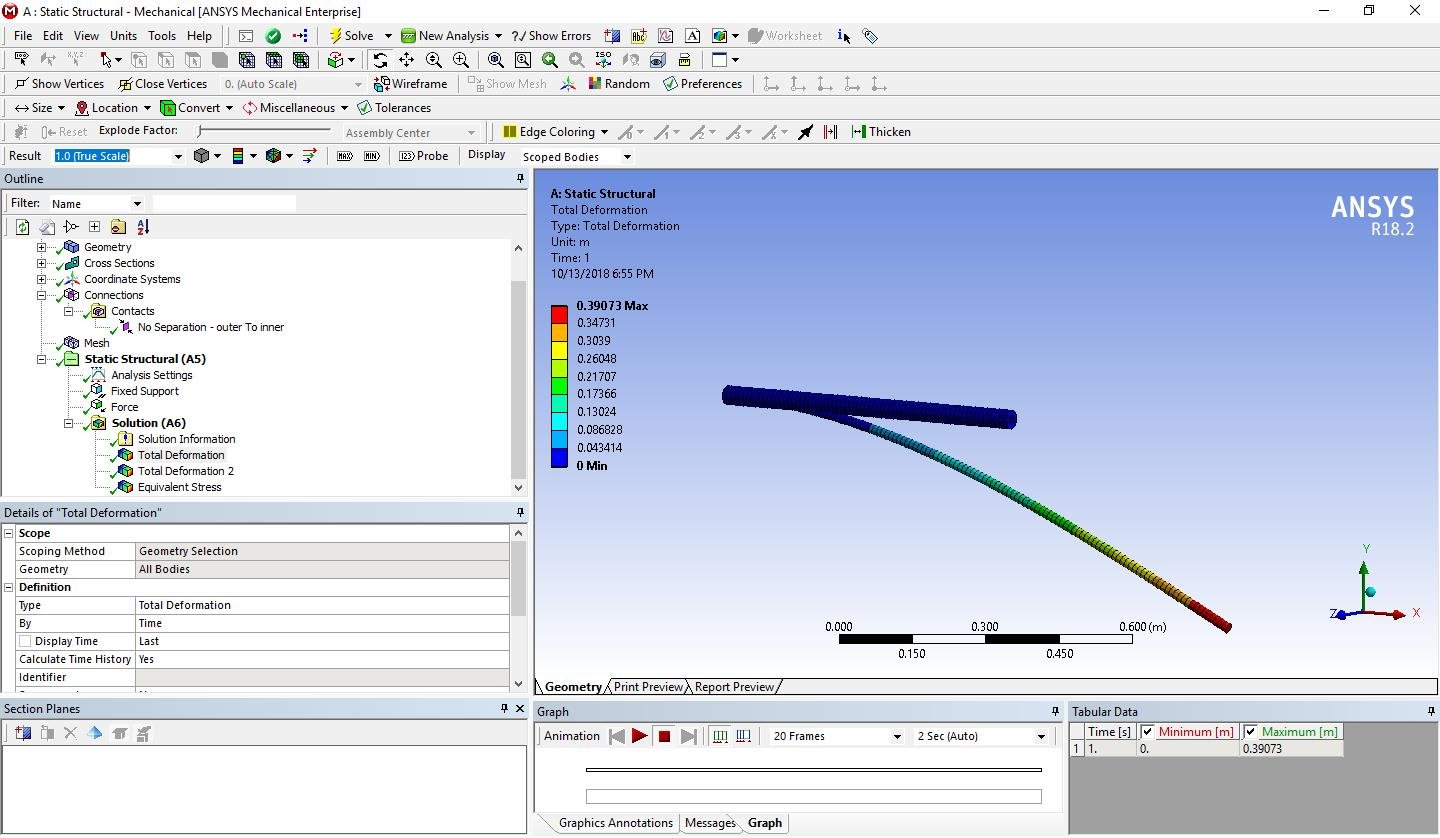Click the outline sort icon in filter toolbar
Image resolution: width=1440 pixels, height=838 pixels.
click(143, 227)
